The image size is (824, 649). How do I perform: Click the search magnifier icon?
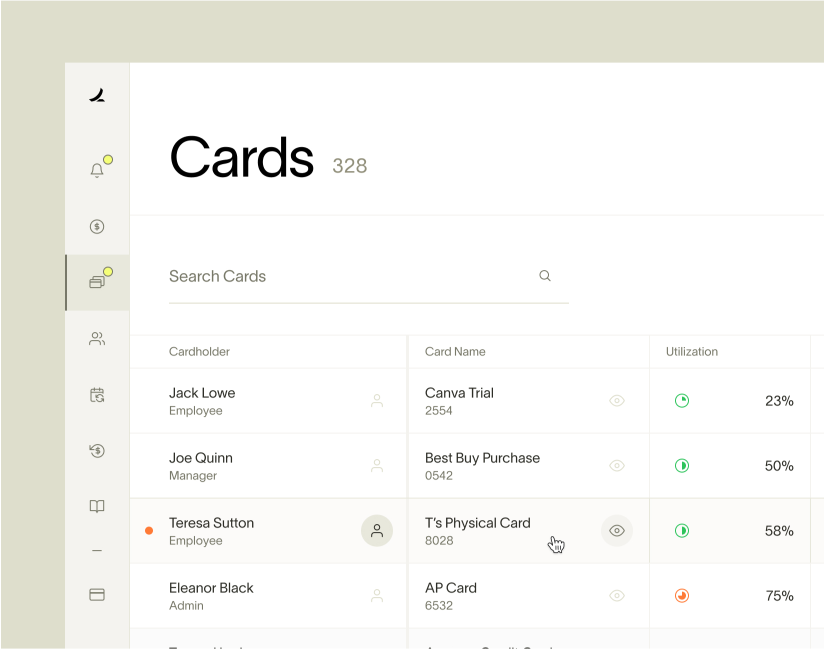click(x=545, y=275)
